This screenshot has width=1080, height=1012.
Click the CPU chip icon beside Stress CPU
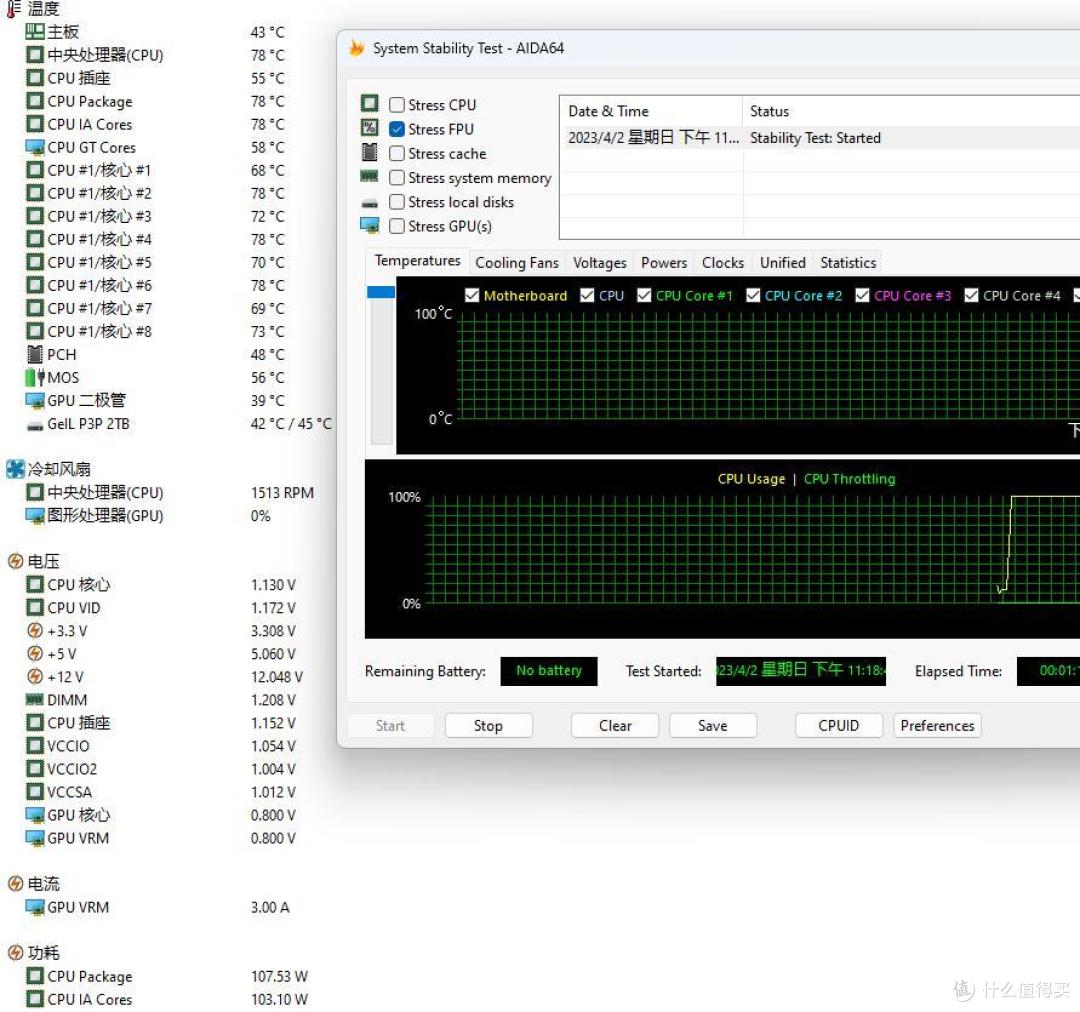(x=370, y=104)
